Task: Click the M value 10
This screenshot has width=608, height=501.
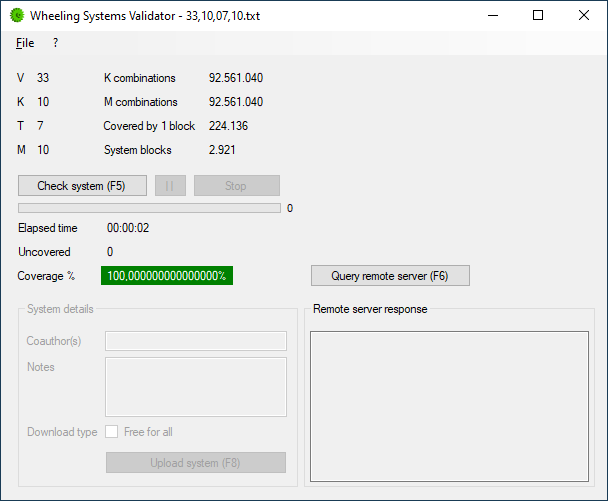Action: point(43,150)
